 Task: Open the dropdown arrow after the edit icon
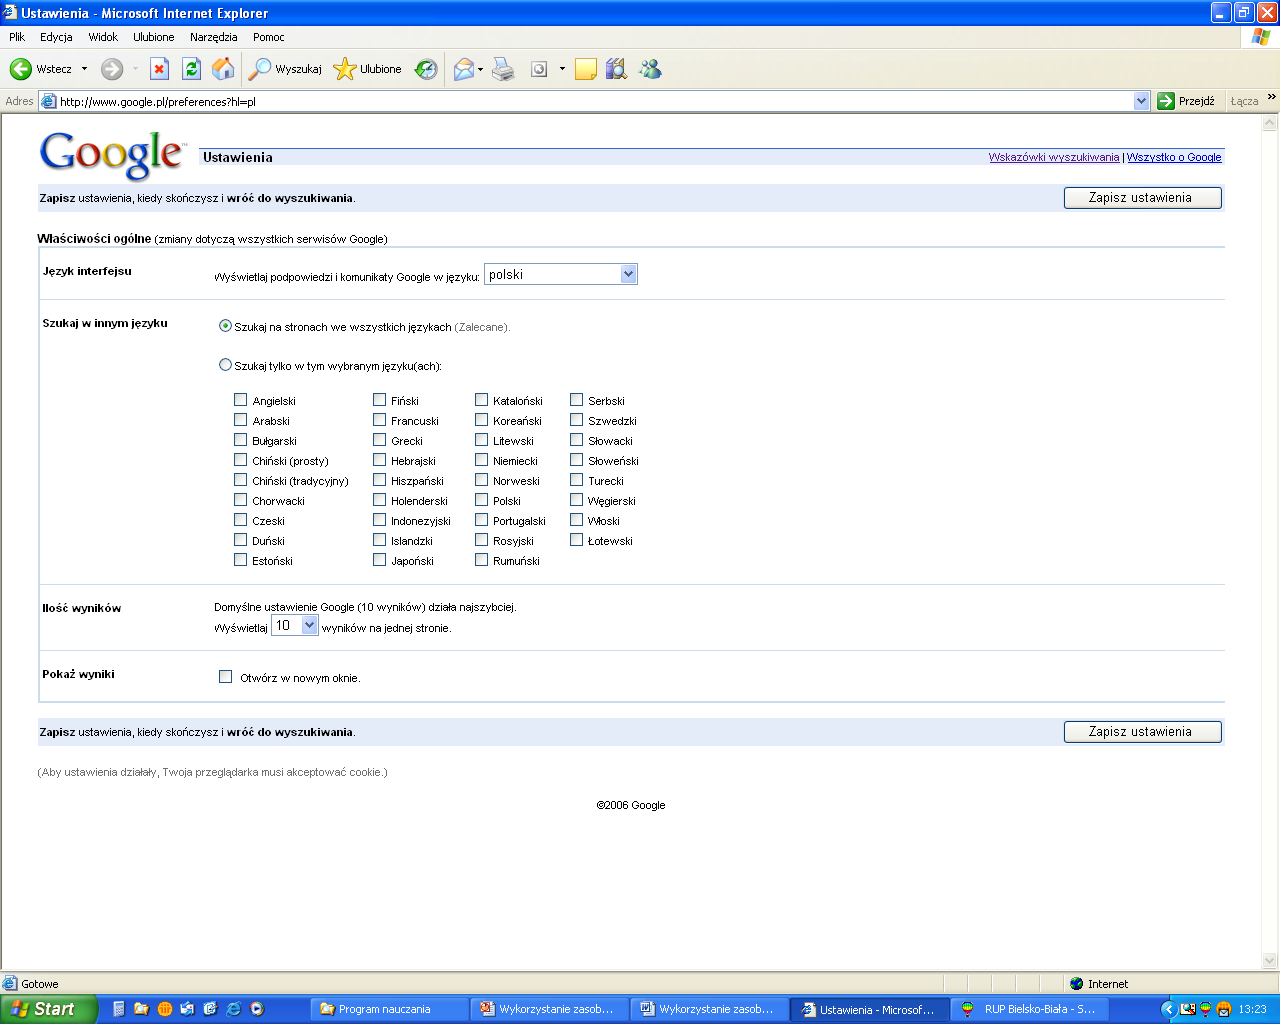point(562,69)
